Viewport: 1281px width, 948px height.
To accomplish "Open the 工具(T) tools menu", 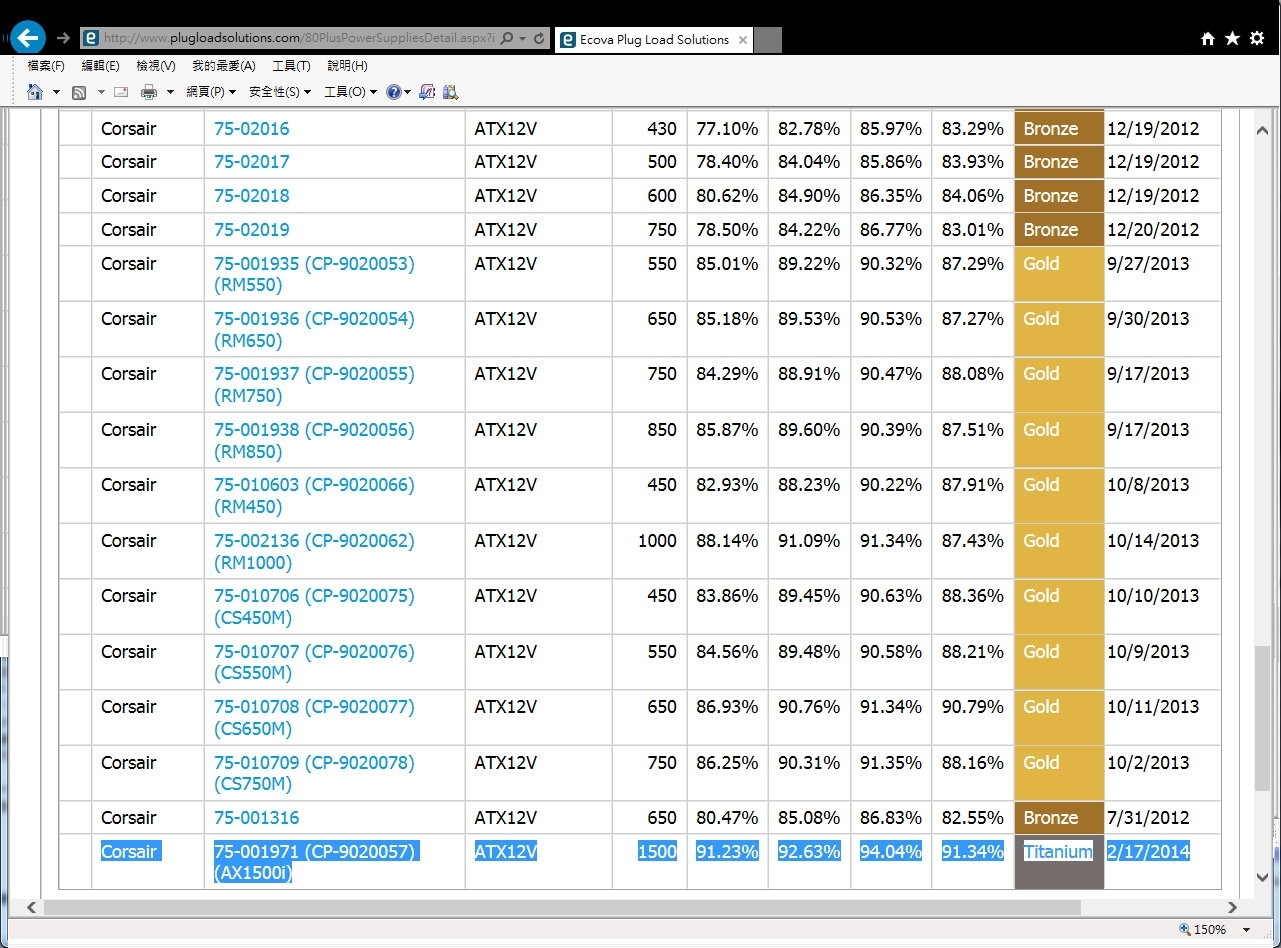I will pyautogui.click(x=292, y=66).
